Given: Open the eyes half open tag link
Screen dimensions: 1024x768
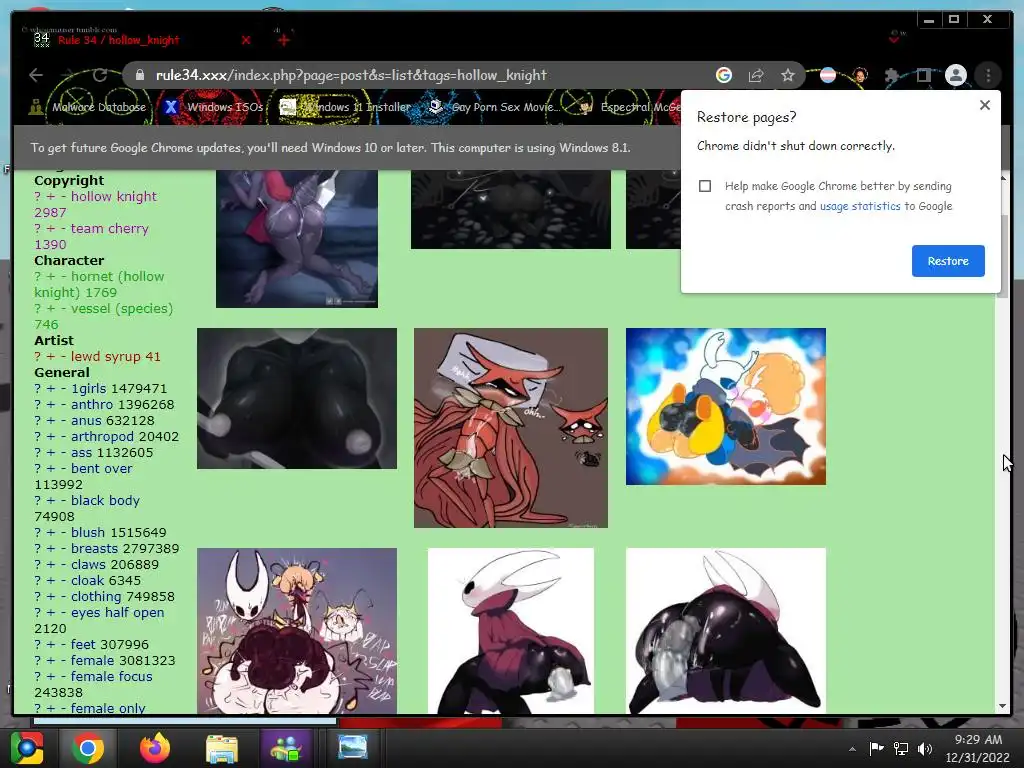Looking at the screenshot, I should click(x=118, y=613).
